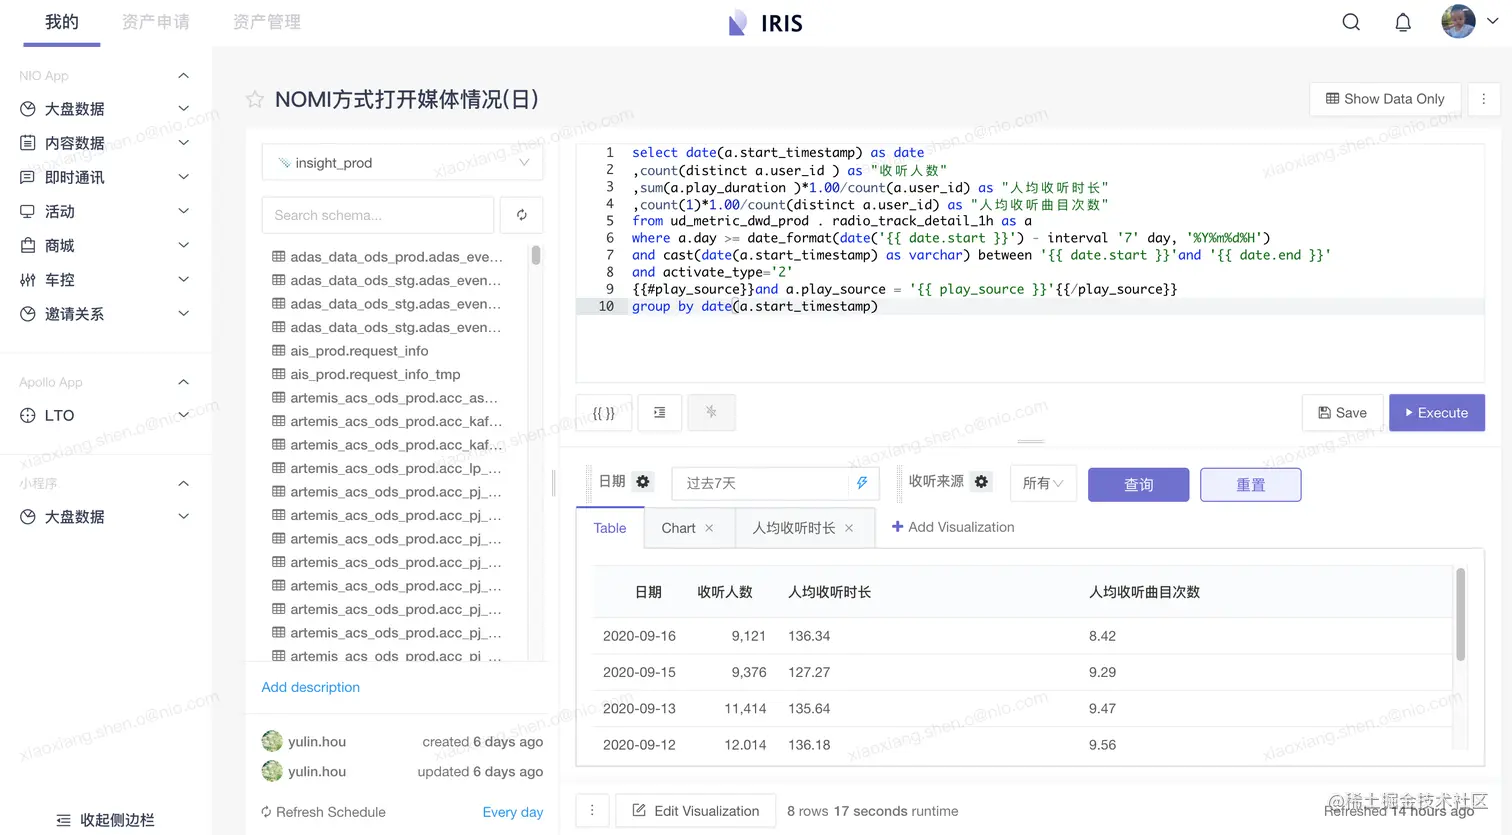Image resolution: width=1512 pixels, height=835 pixels.
Task: Collapse the Apollo App section
Action: point(183,382)
